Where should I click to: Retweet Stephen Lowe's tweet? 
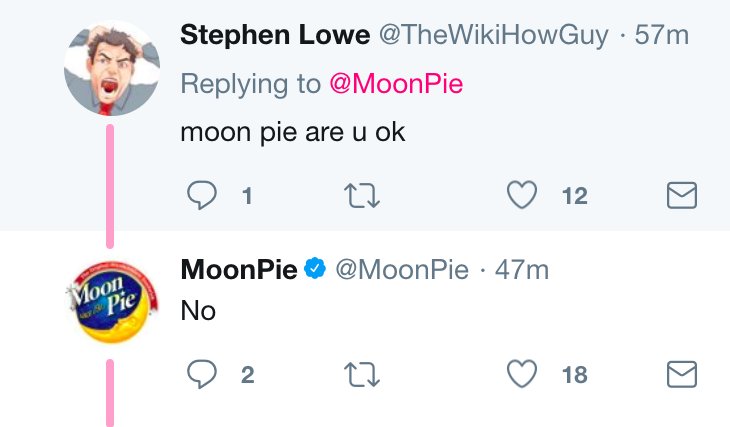[x=362, y=196]
